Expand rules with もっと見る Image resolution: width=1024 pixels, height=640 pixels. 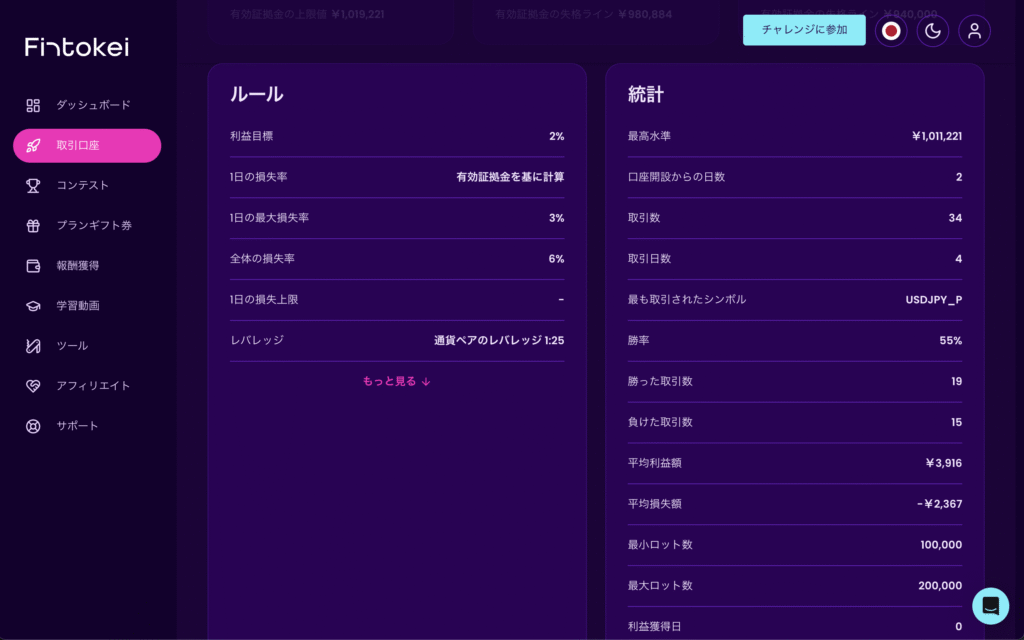396,381
